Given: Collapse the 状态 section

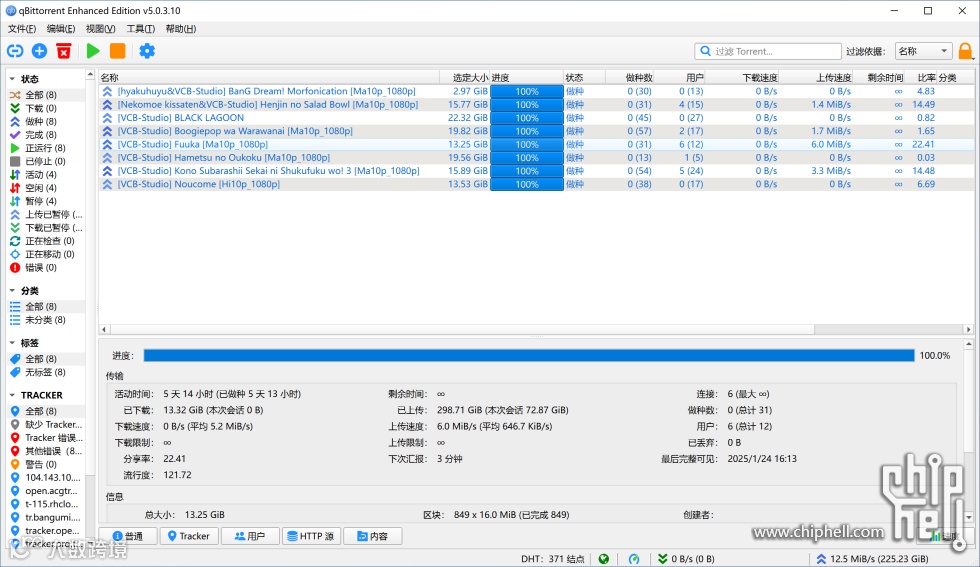Looking at the screenshot, I should pyautogui.click(x=12, y=79).
